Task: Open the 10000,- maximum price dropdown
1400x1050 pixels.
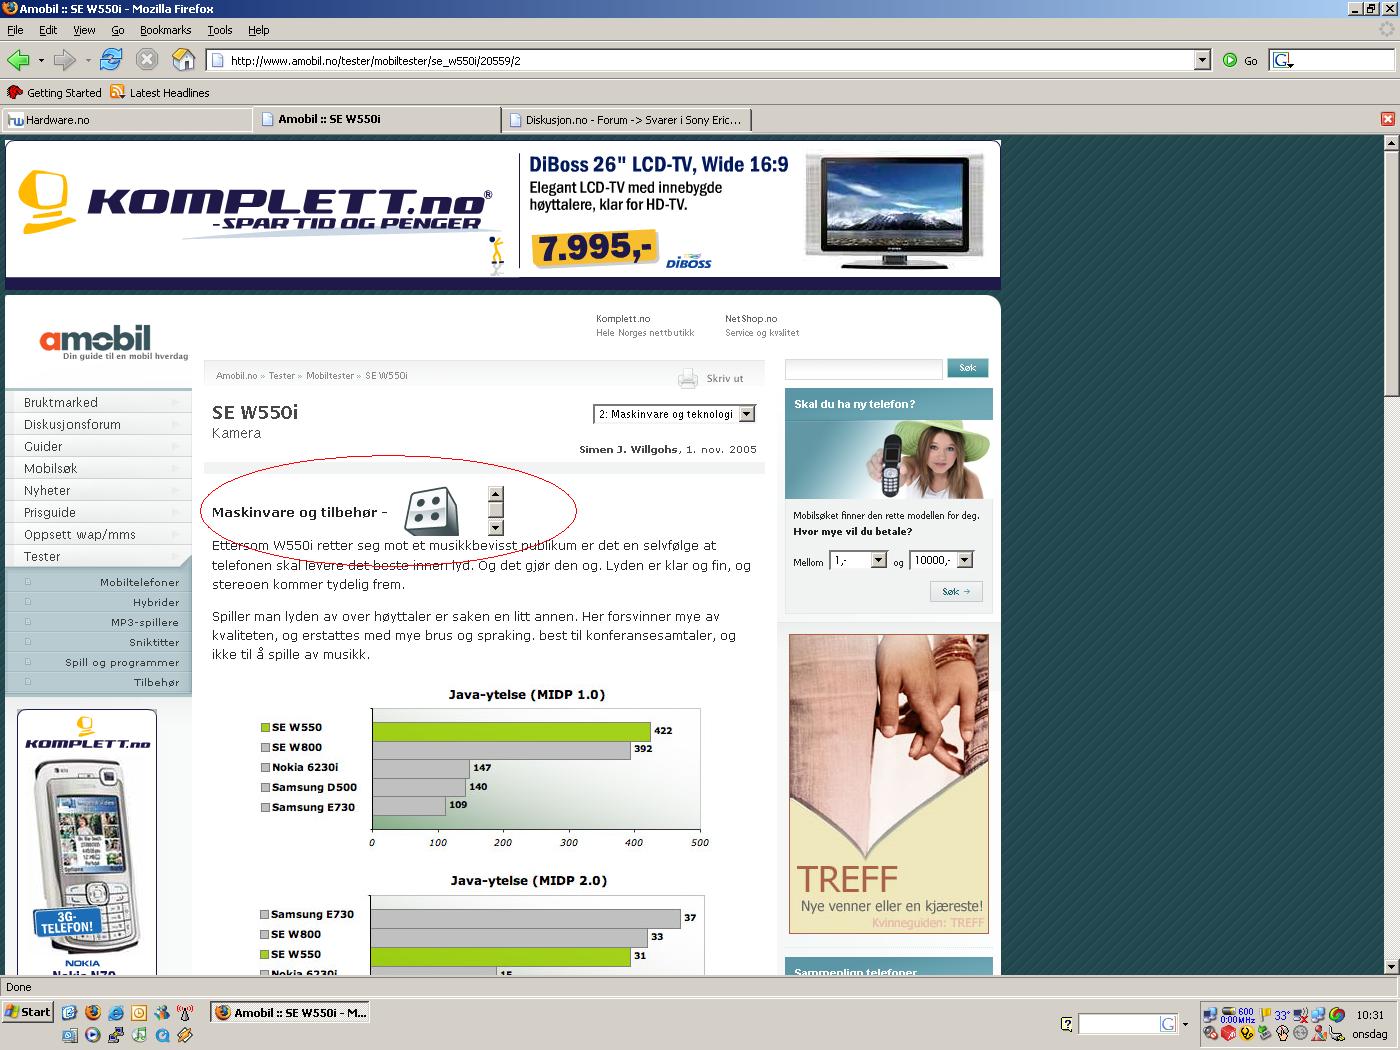Action: tap(941, 560)
